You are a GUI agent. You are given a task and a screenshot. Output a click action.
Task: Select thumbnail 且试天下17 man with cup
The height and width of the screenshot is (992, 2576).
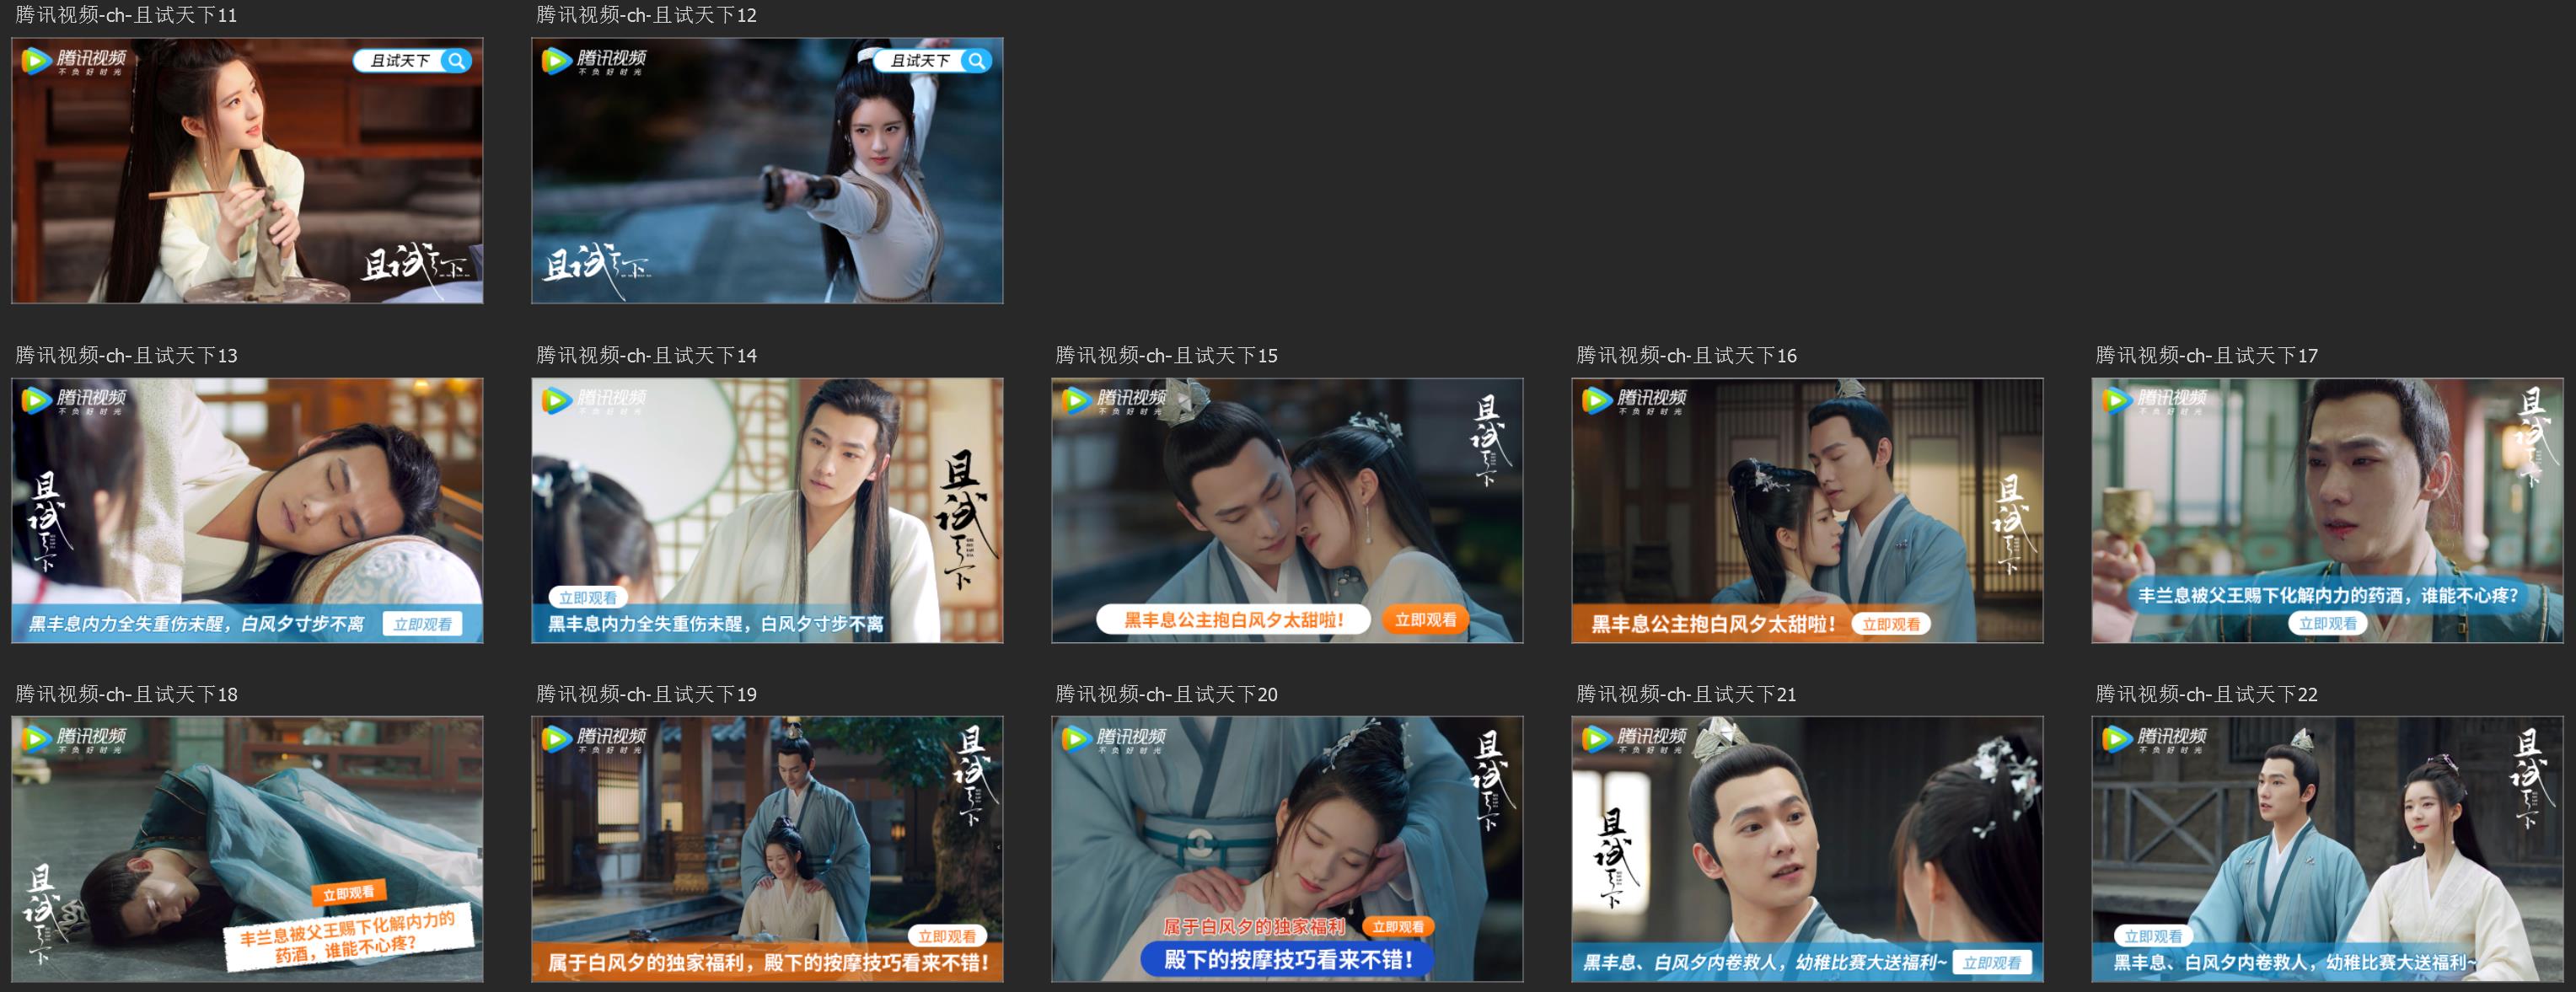[2327, 510]
